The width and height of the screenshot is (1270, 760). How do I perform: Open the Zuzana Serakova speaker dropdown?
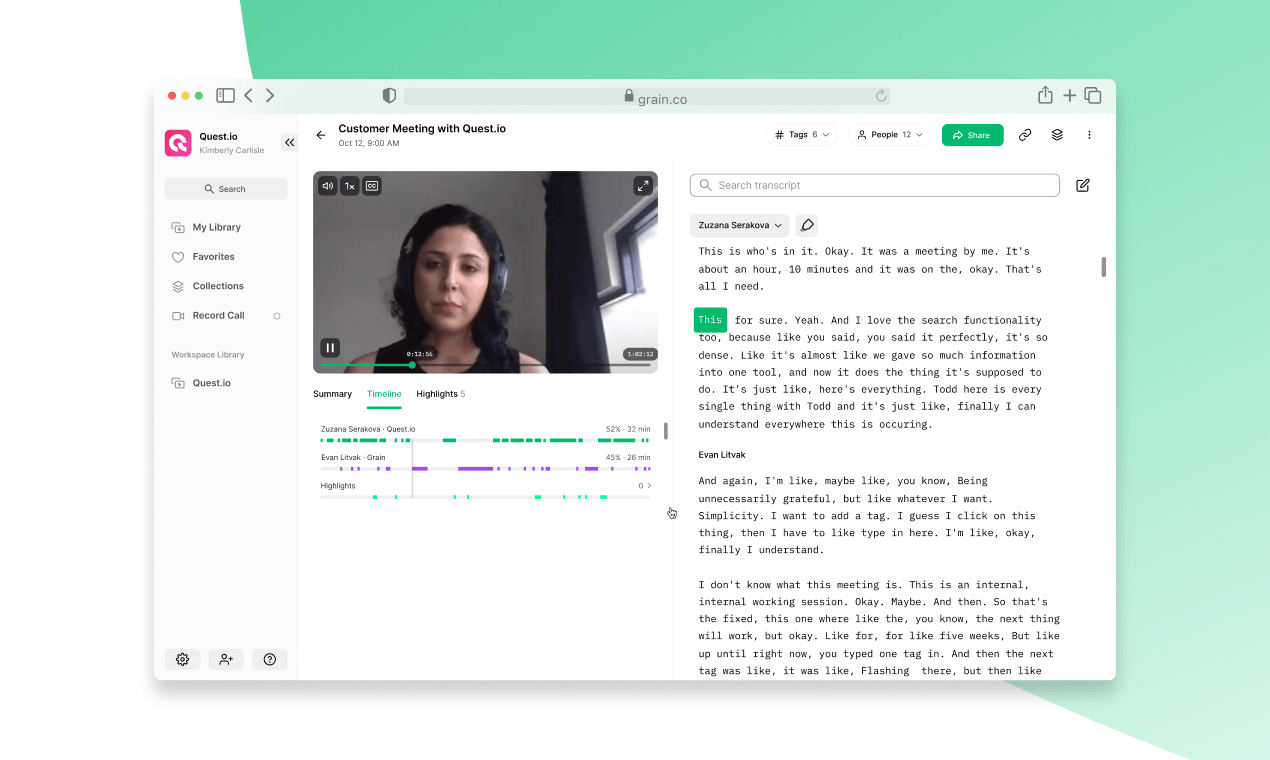point(739,225)
